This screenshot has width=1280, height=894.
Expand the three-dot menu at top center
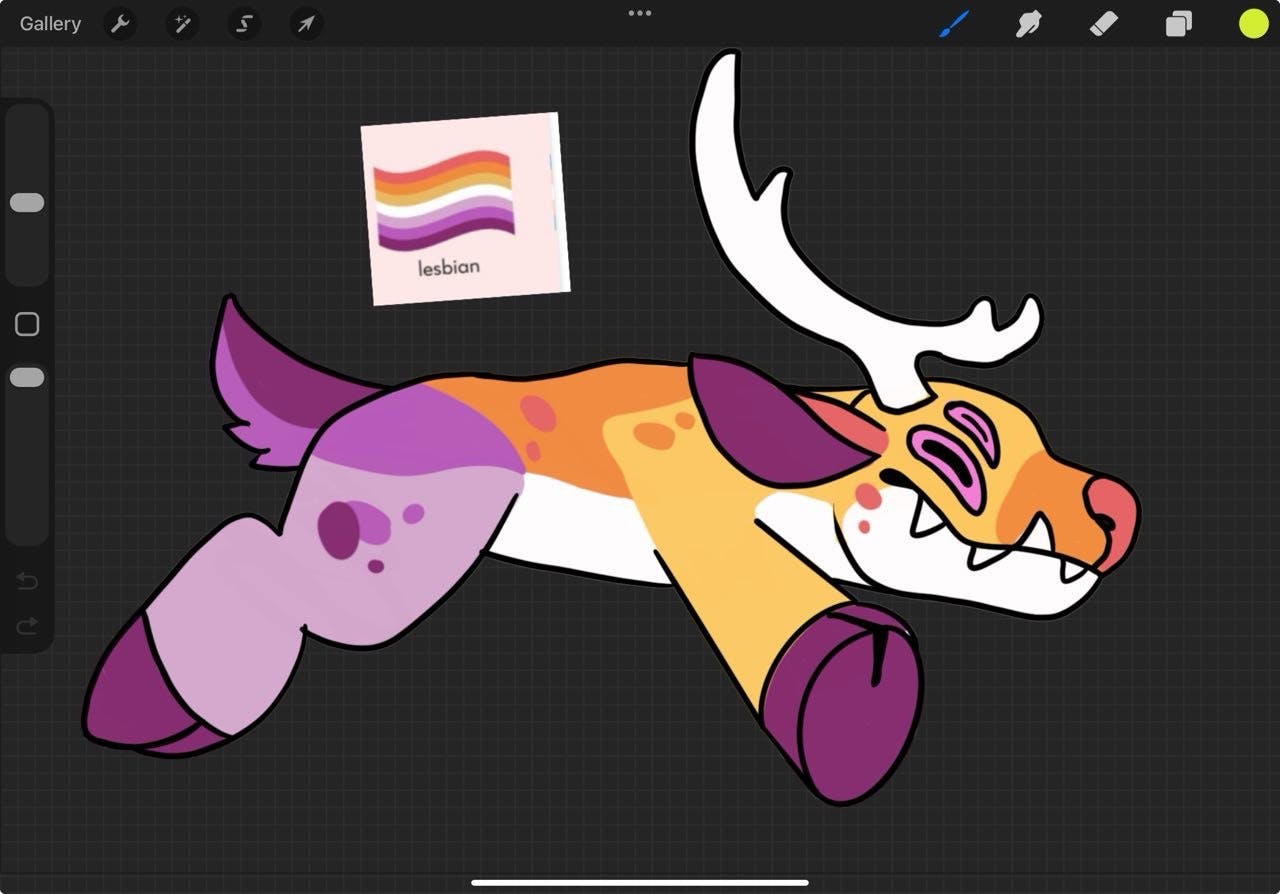tap(640, 14)
